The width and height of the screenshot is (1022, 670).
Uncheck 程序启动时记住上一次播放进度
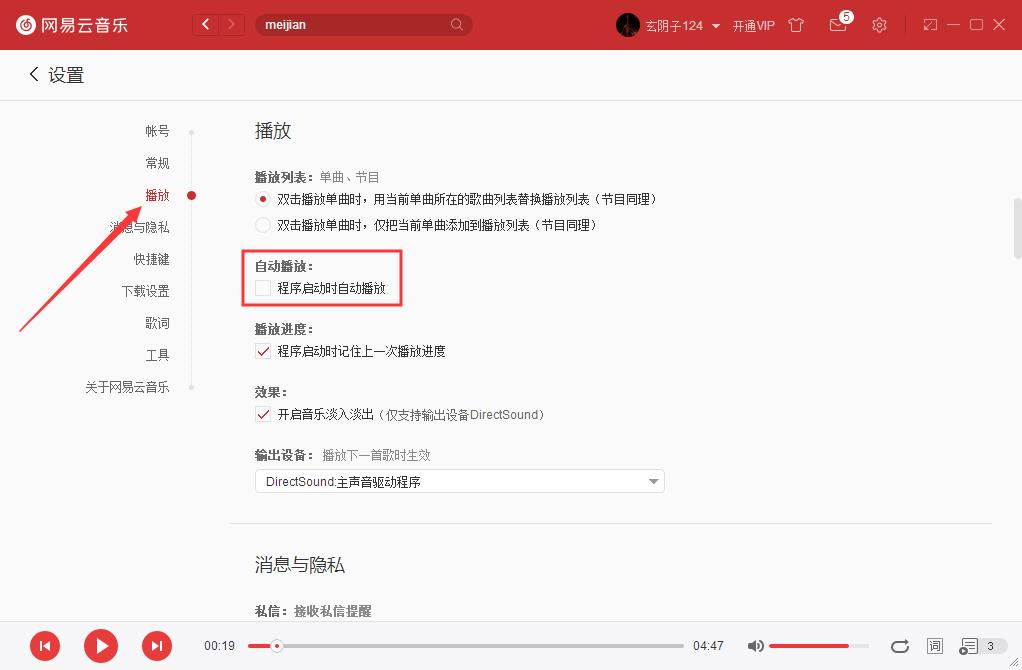click(x=262, y=351)
